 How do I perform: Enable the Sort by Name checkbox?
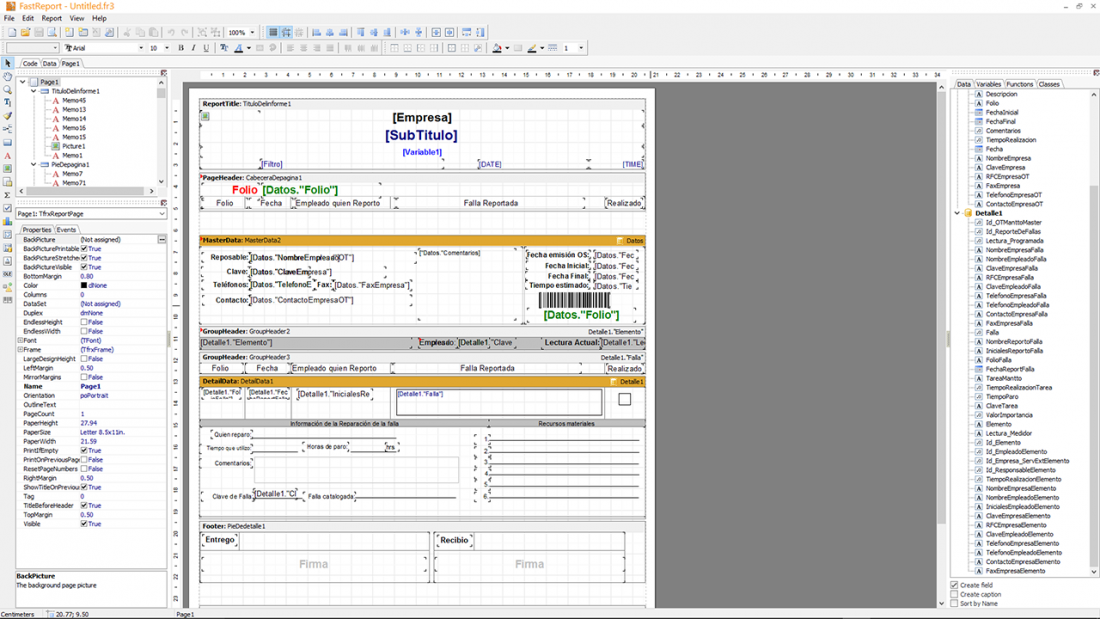click(x=955, y=603)
